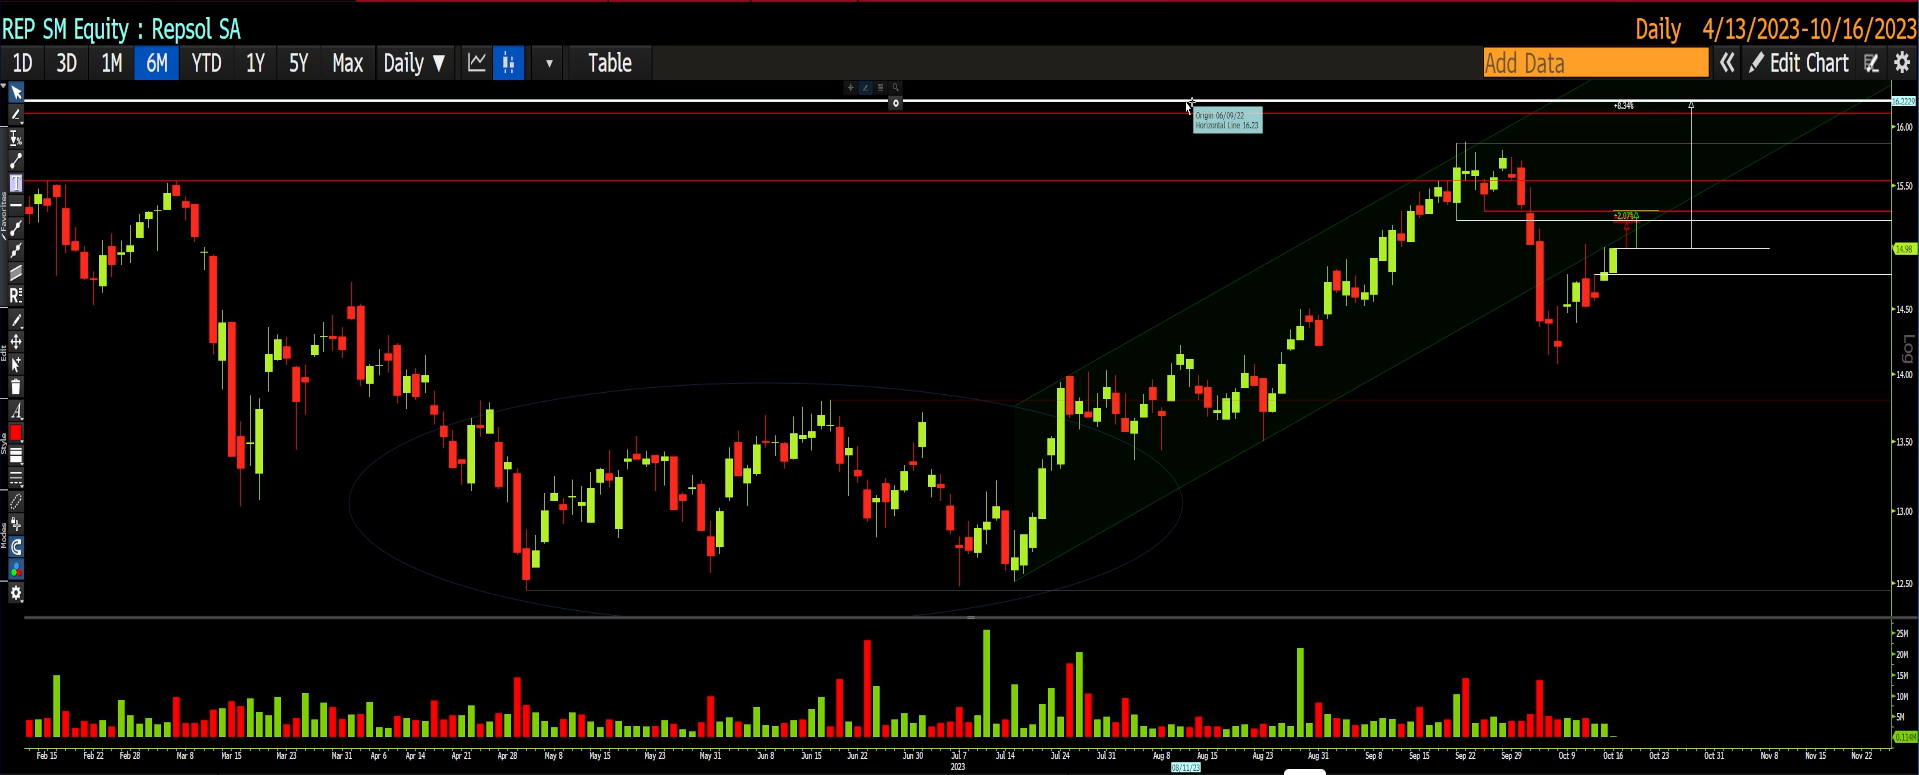
Task: Click the select-object cursor tool in Edit
Action: [16, 365]
